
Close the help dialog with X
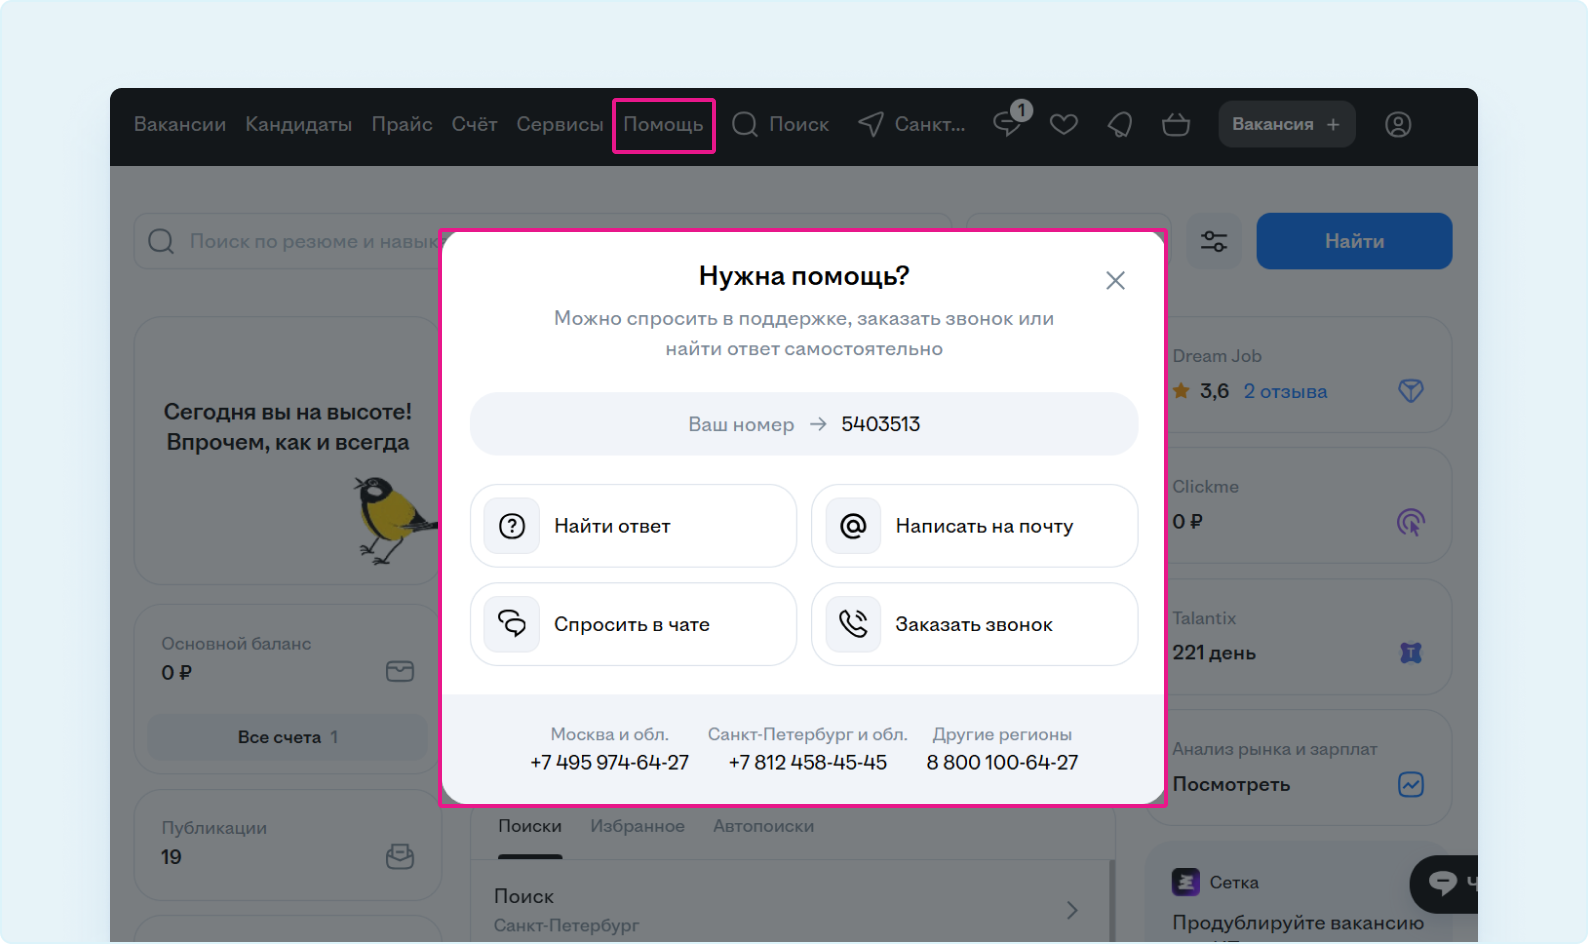(x=1115, y=280)
